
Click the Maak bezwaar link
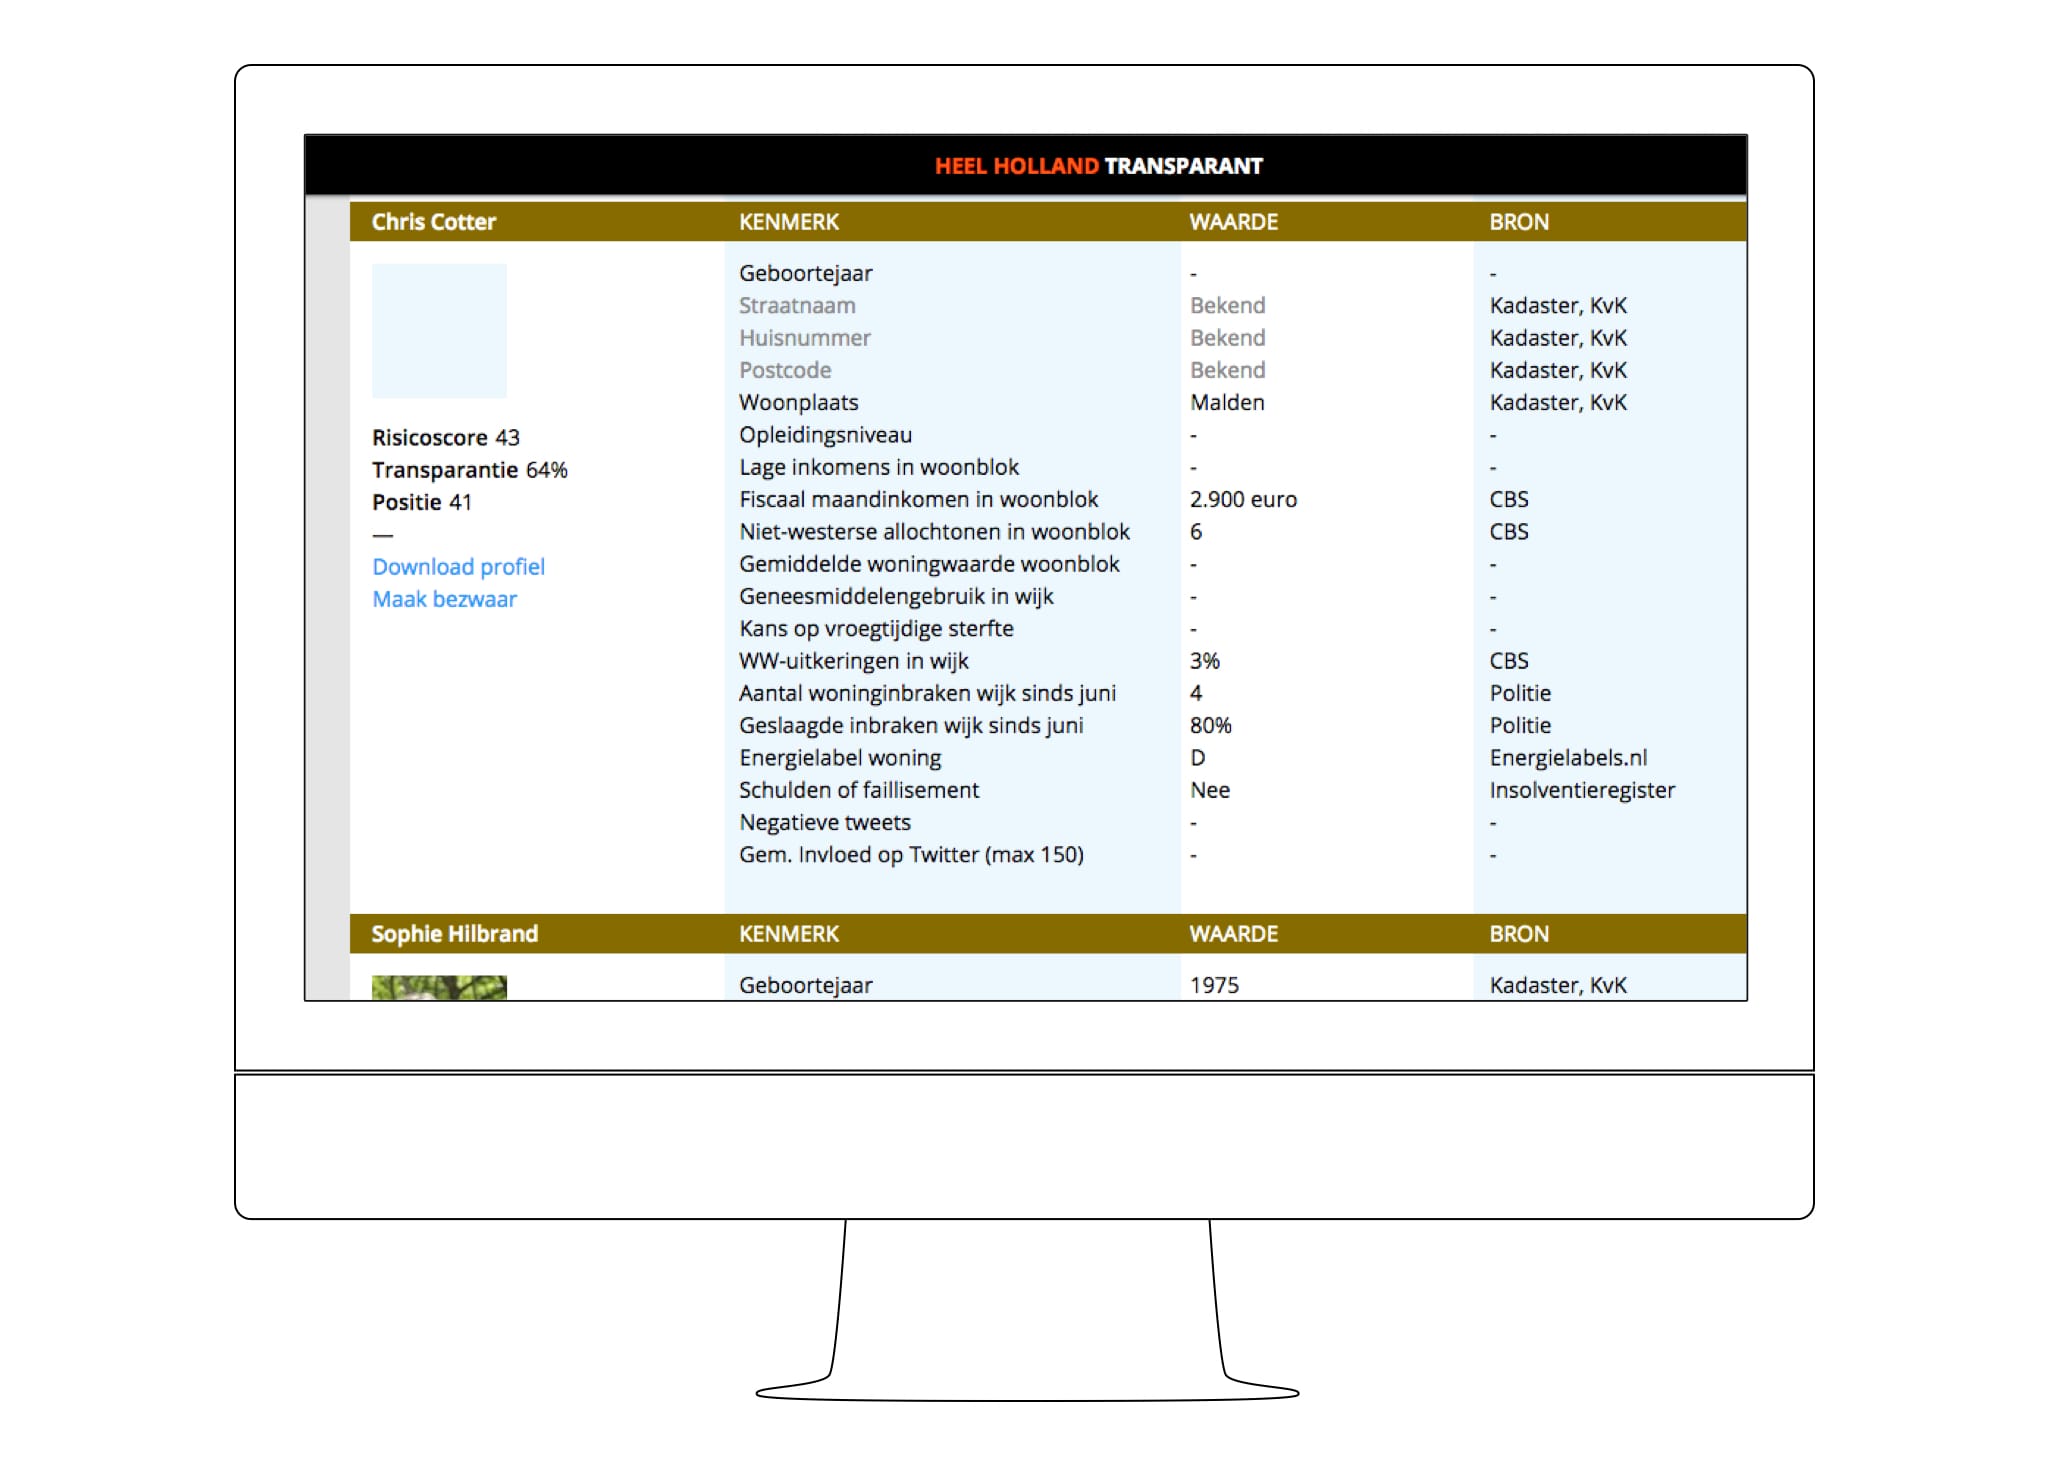pos(444,599)
